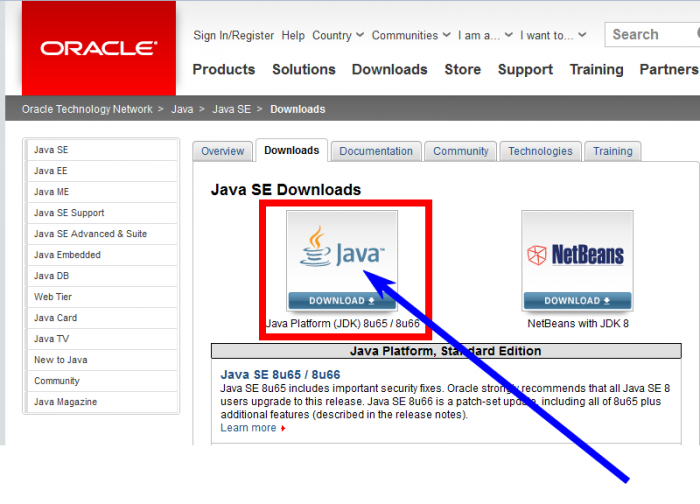Click the Java Platform JDK Download button

coord(342,300)
